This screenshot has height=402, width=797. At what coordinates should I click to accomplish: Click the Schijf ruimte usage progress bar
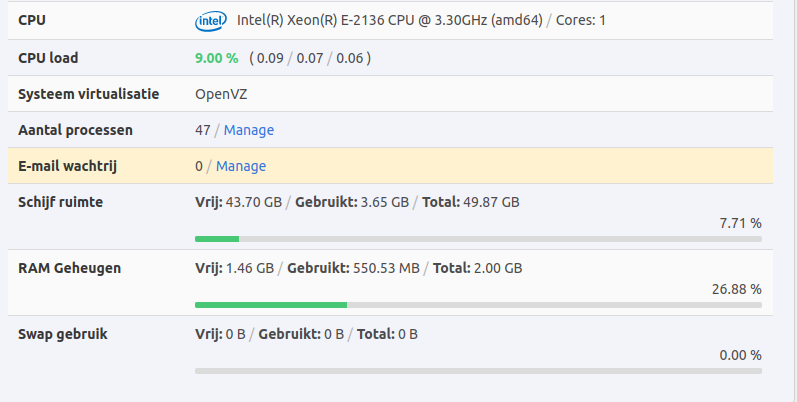[x=478, y=238]
